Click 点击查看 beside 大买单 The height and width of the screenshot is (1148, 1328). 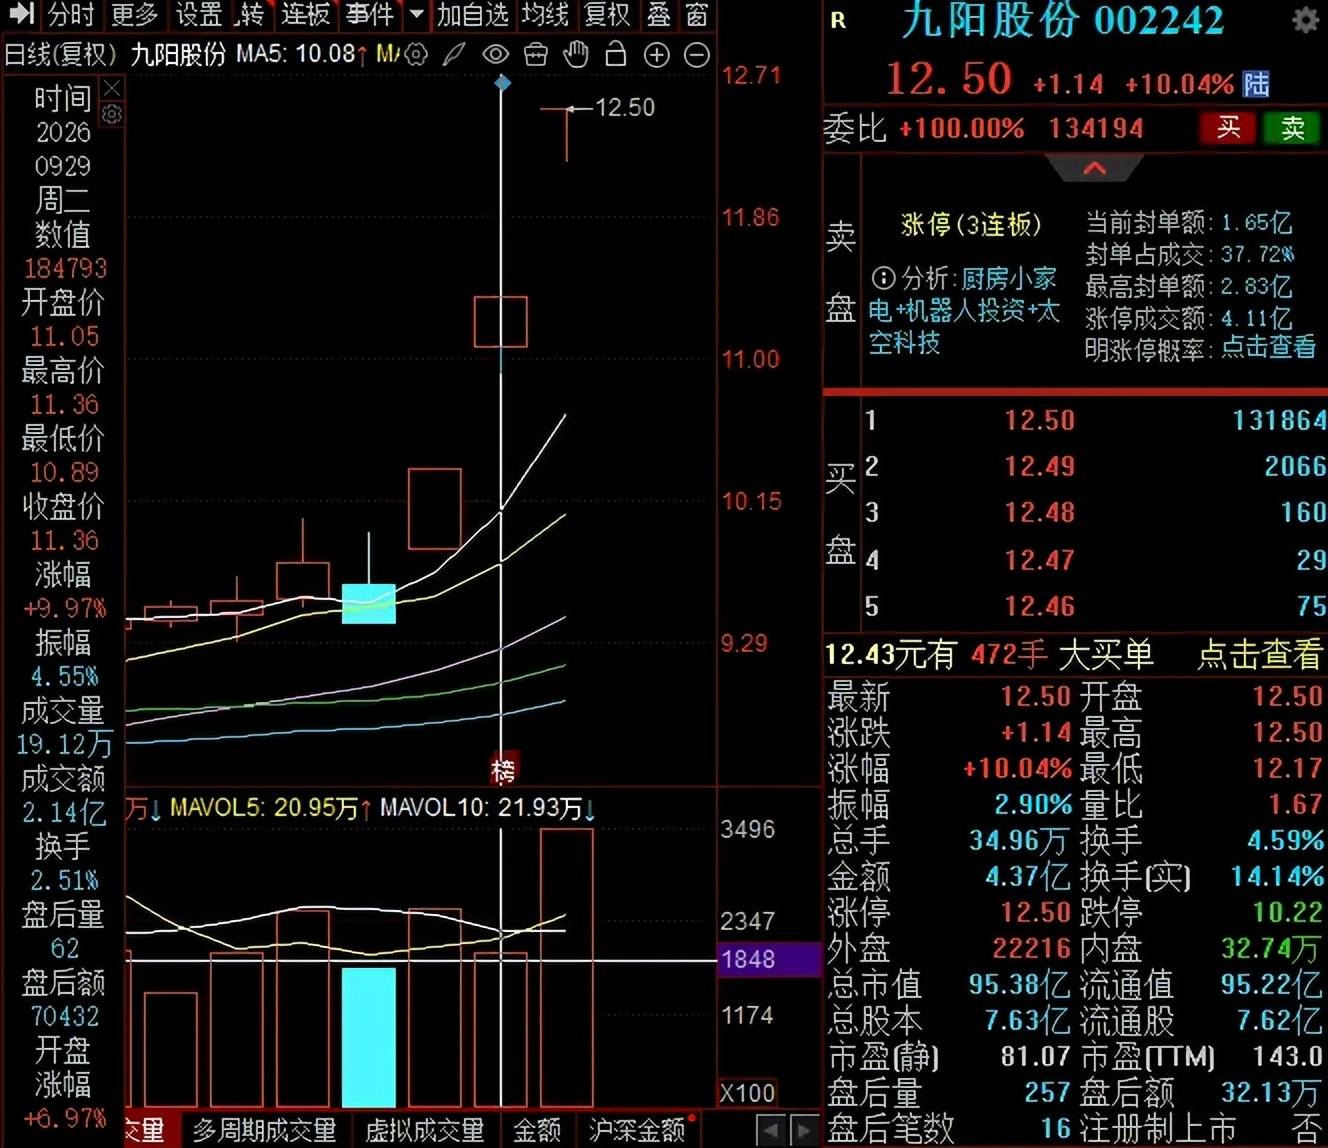(x=1259, y=655)
